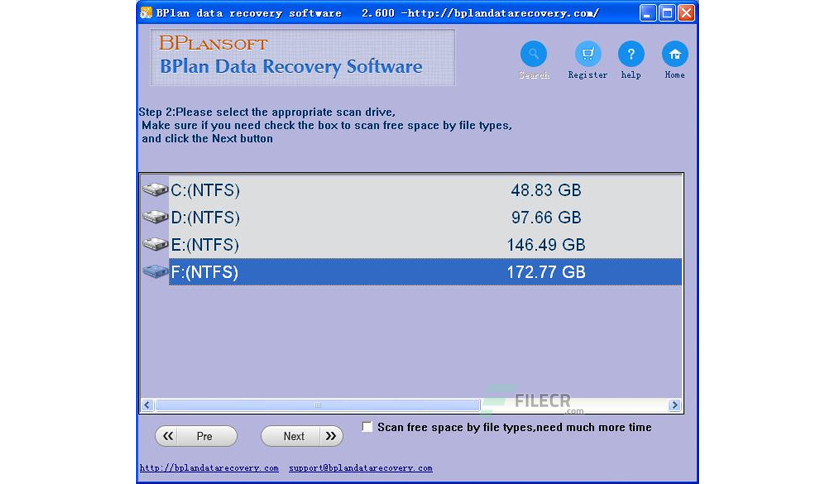Click the BPlan Data Recovery Software banner
The height and width of the screenshot is (484, 836).
click(303, 57)
